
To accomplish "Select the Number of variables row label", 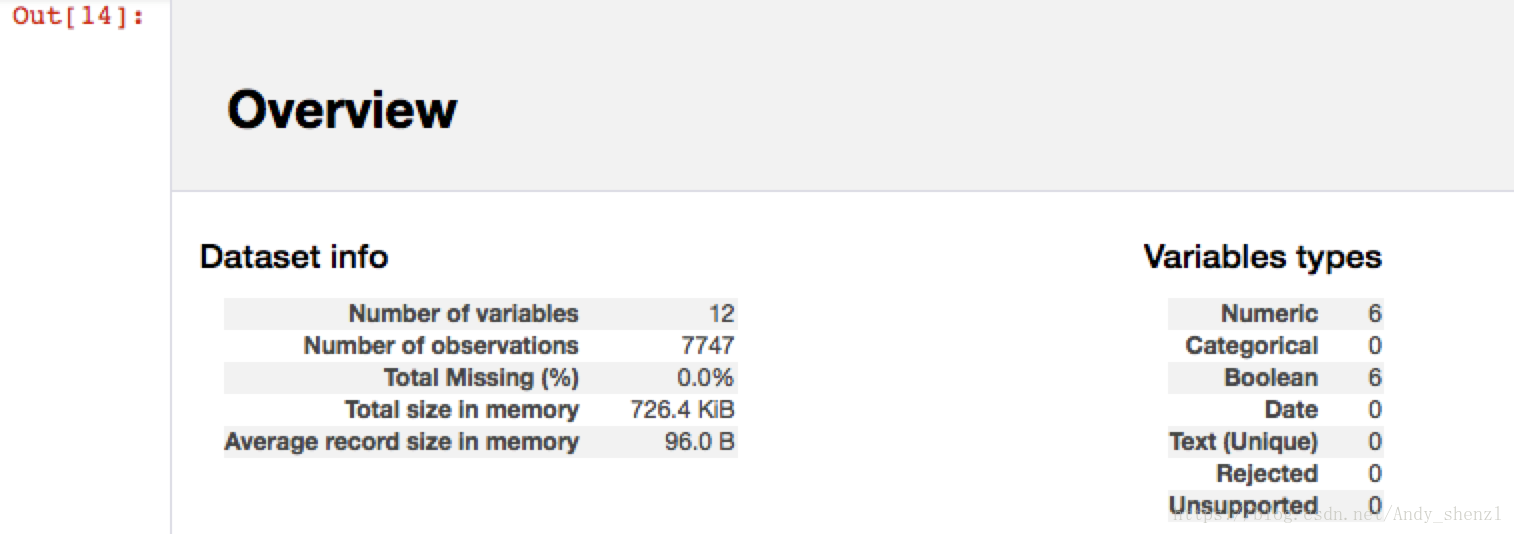I will (x=464, y=313).
